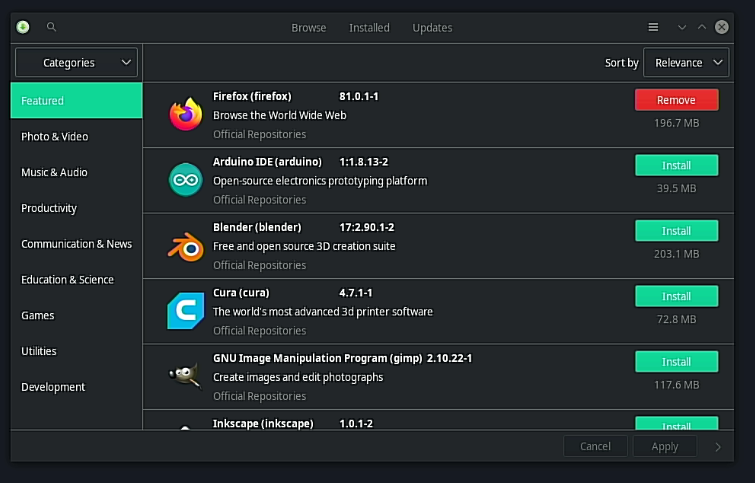Install Arduino IDE

pos(676,165)
